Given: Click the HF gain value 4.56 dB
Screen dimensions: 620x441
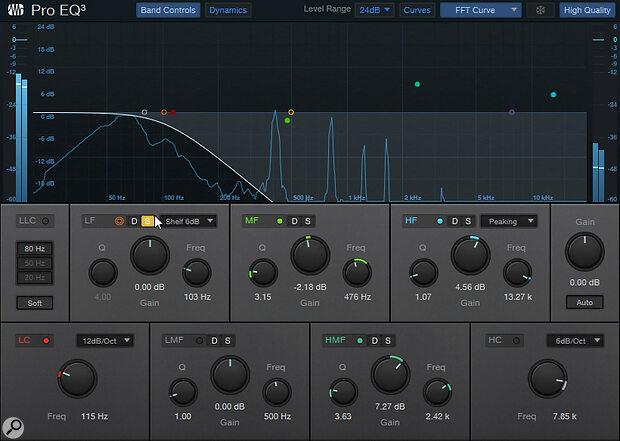Looking at the screenshot, I should pyautogui.click(x=470, y=287).
